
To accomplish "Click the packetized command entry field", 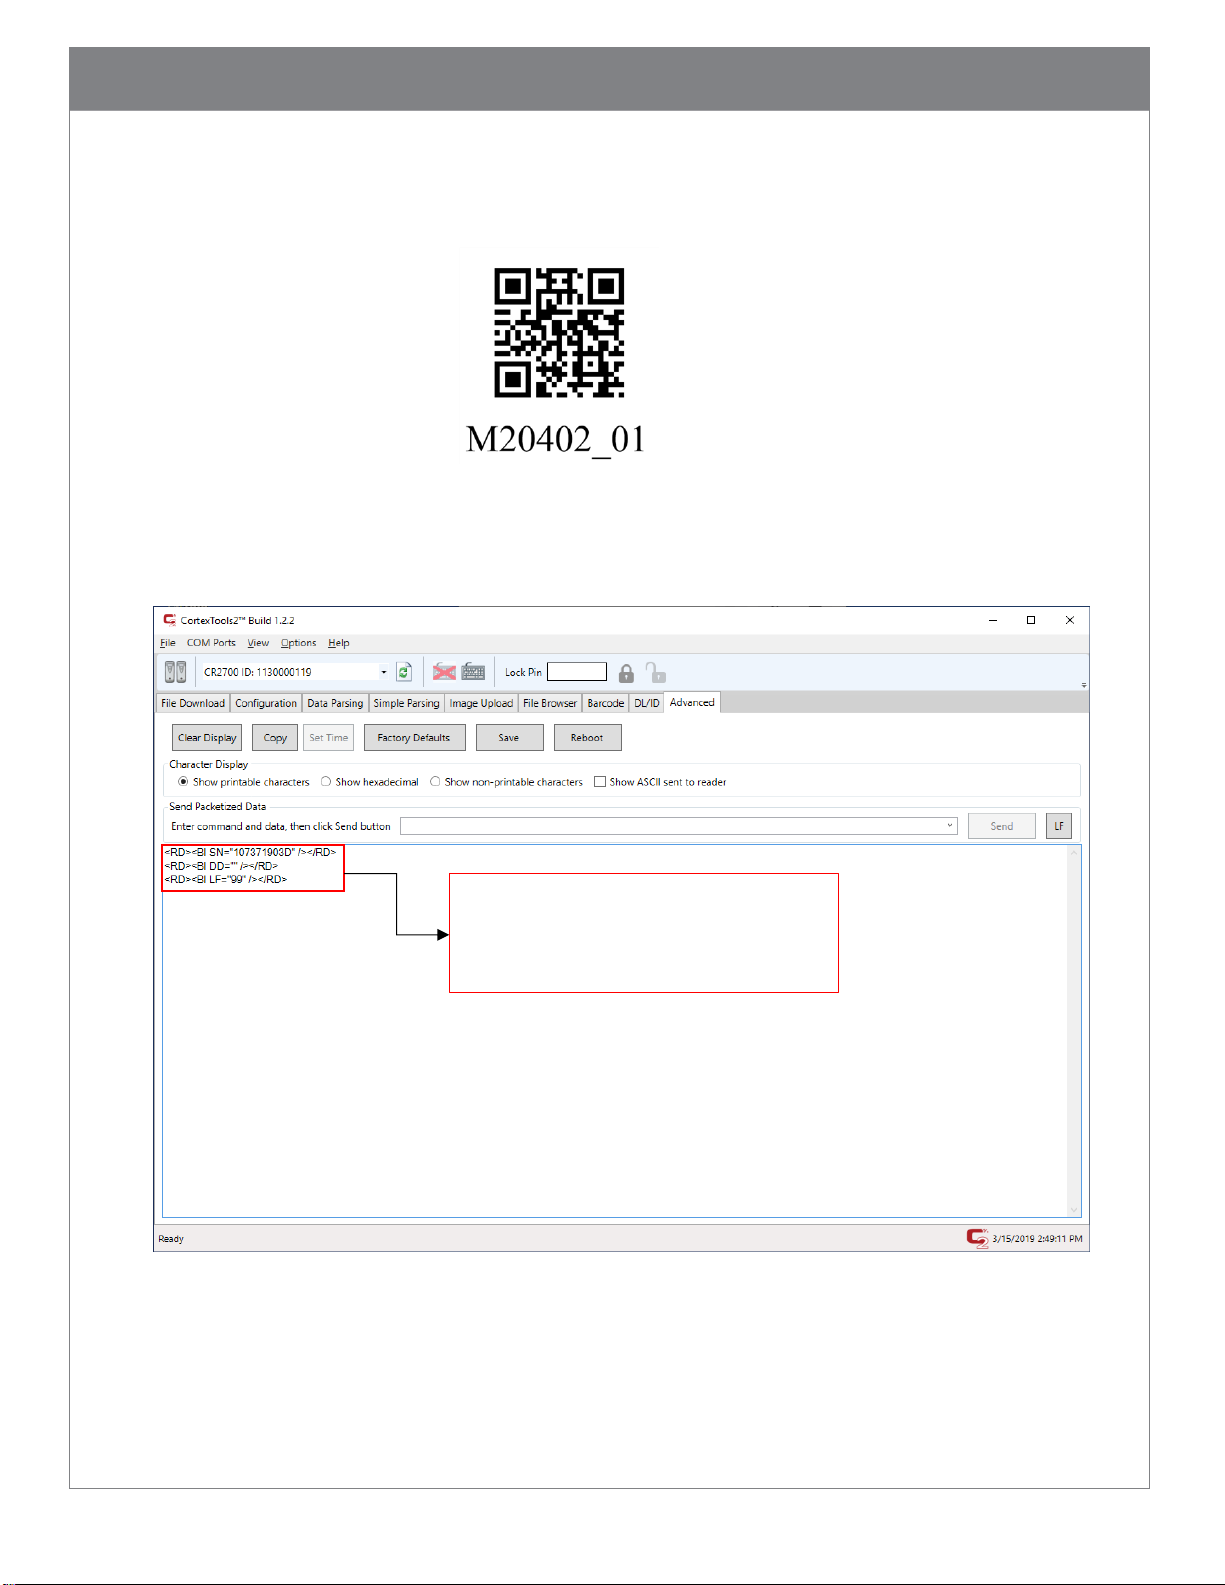I will click(x=679, y=826).
